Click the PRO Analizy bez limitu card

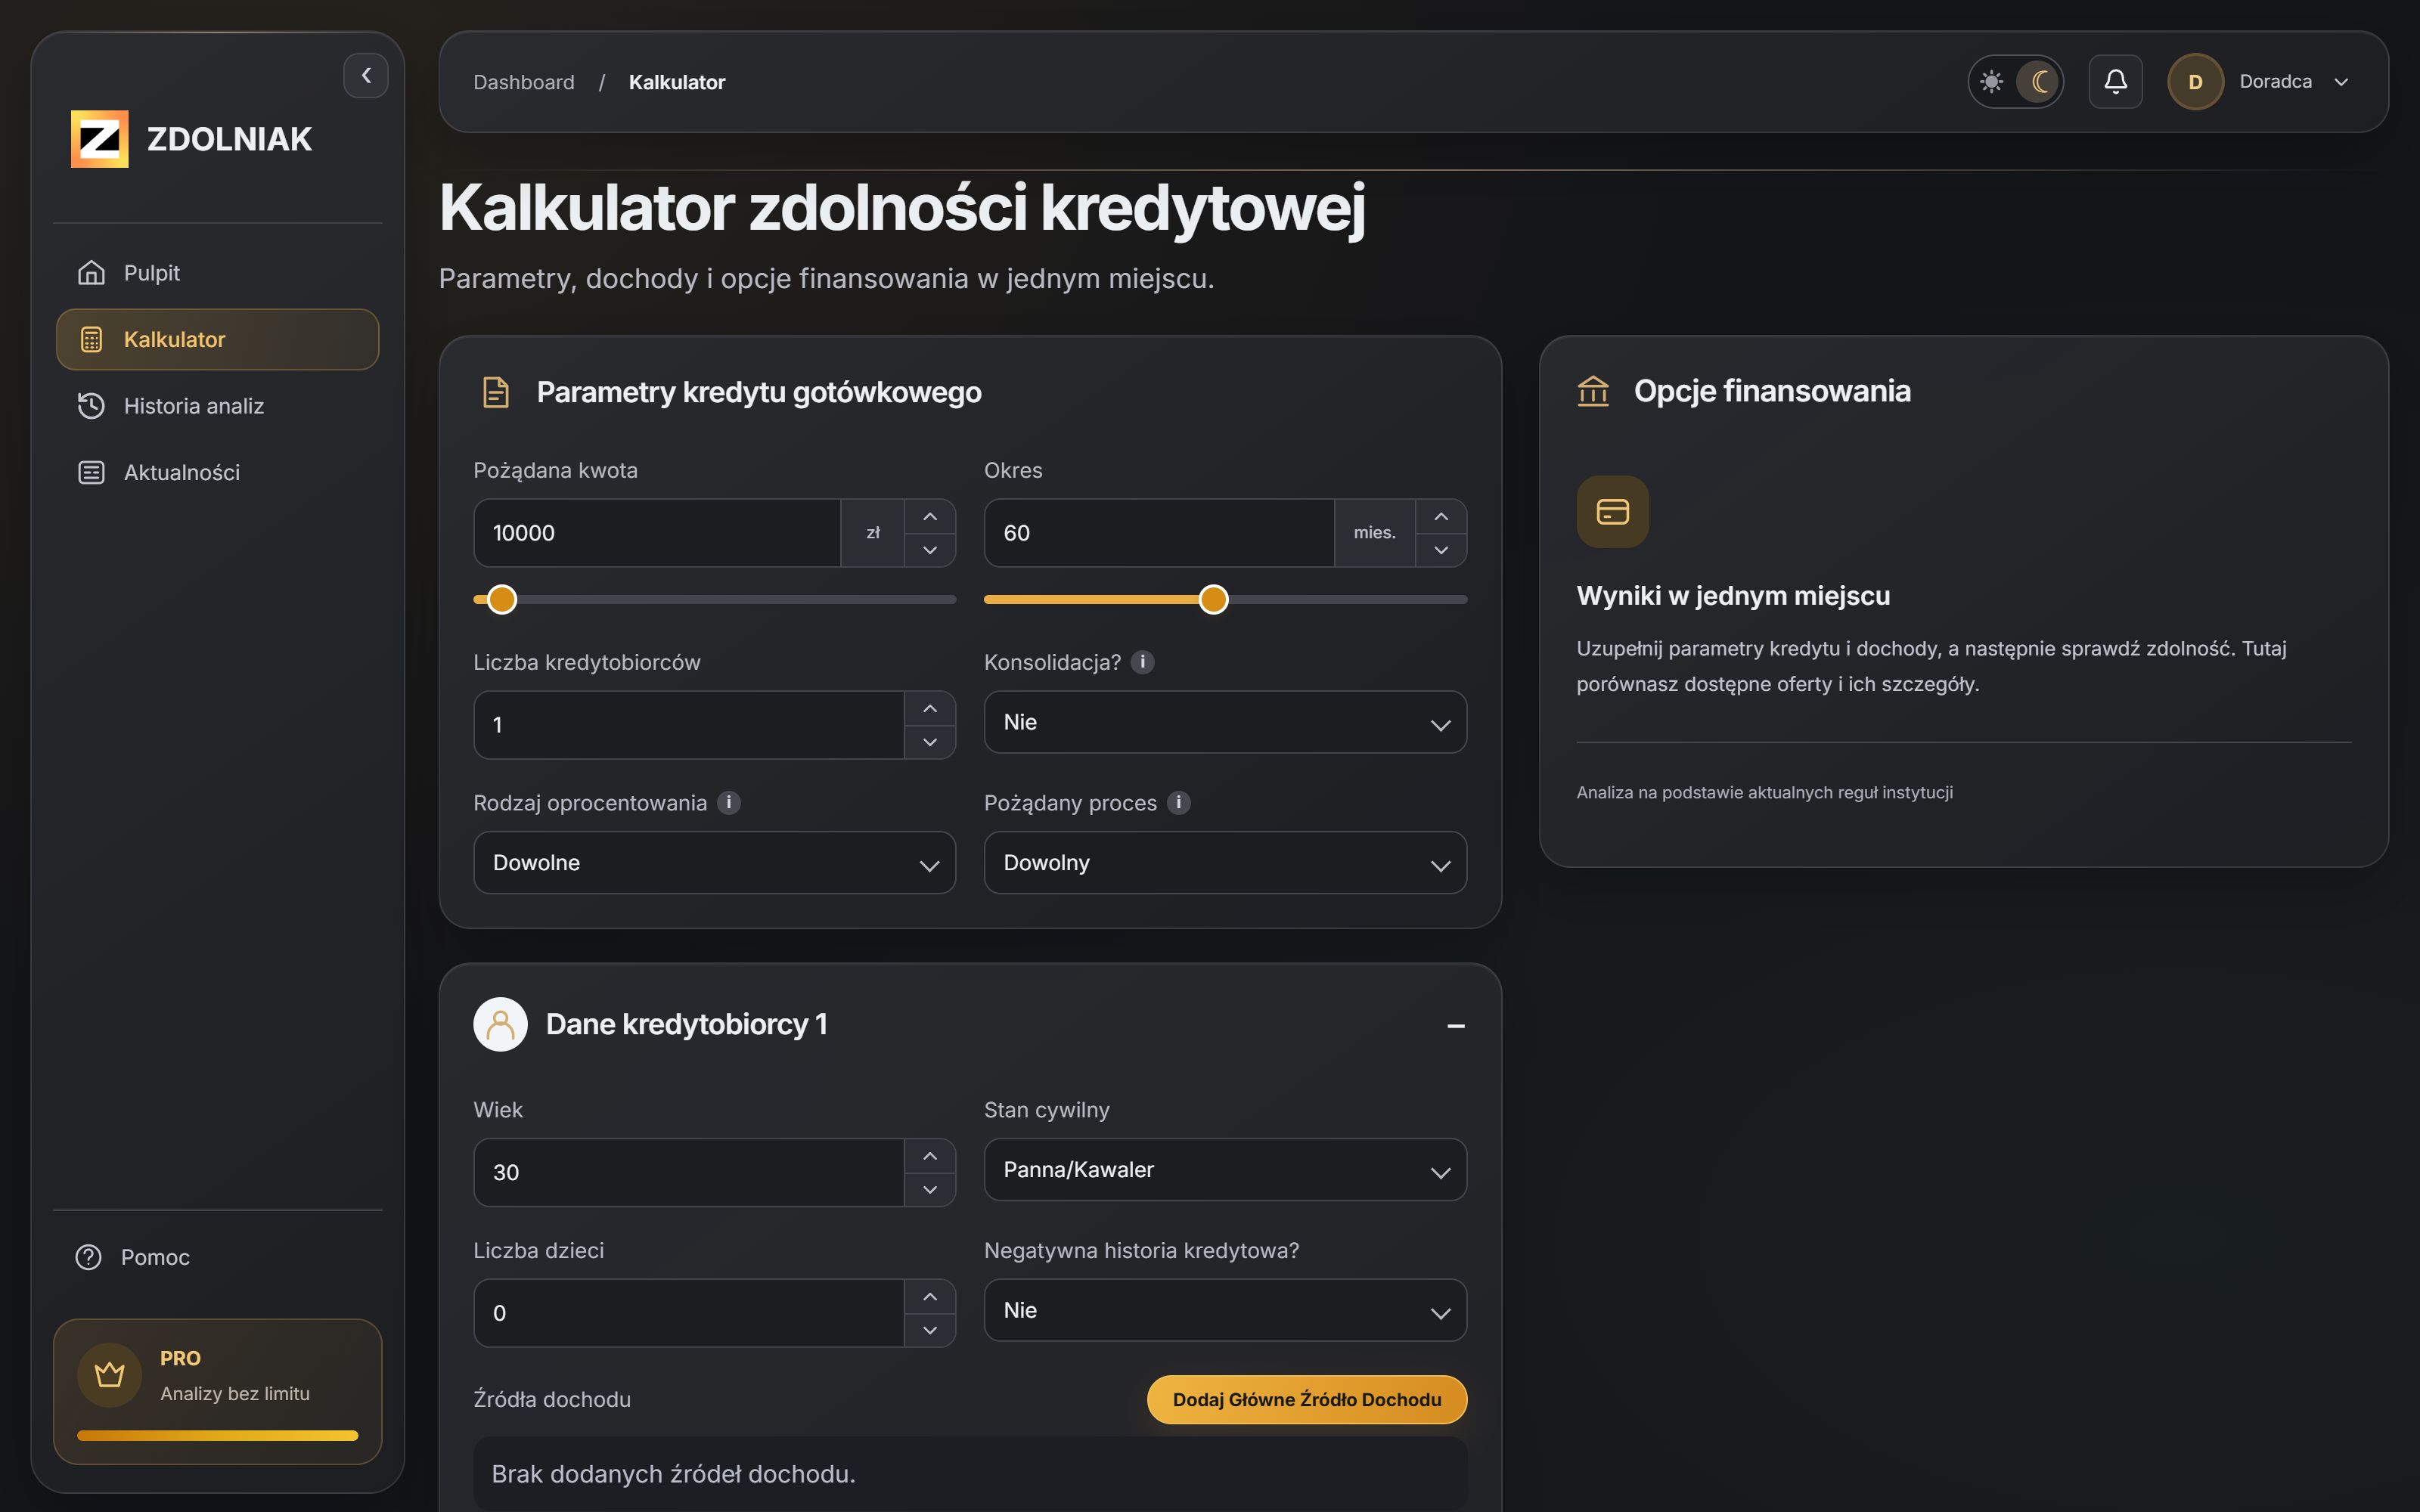click(217, 1391)
